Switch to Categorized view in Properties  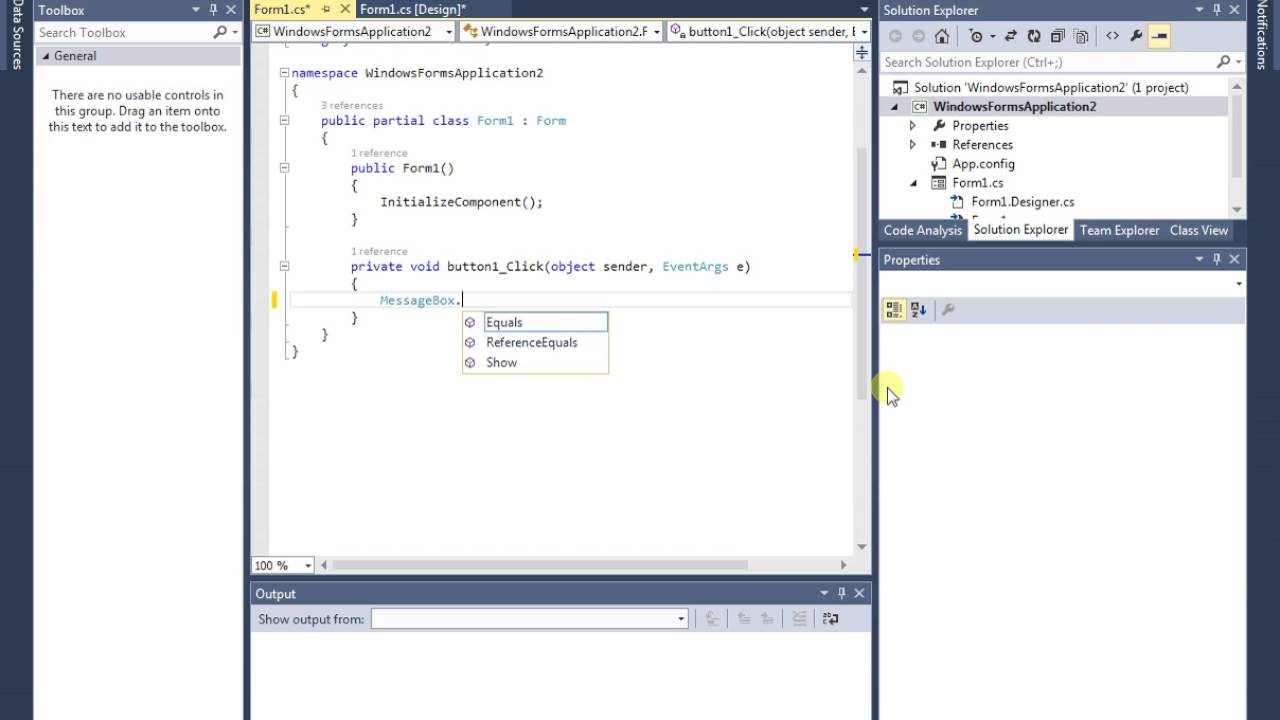(x=894, y=310)
